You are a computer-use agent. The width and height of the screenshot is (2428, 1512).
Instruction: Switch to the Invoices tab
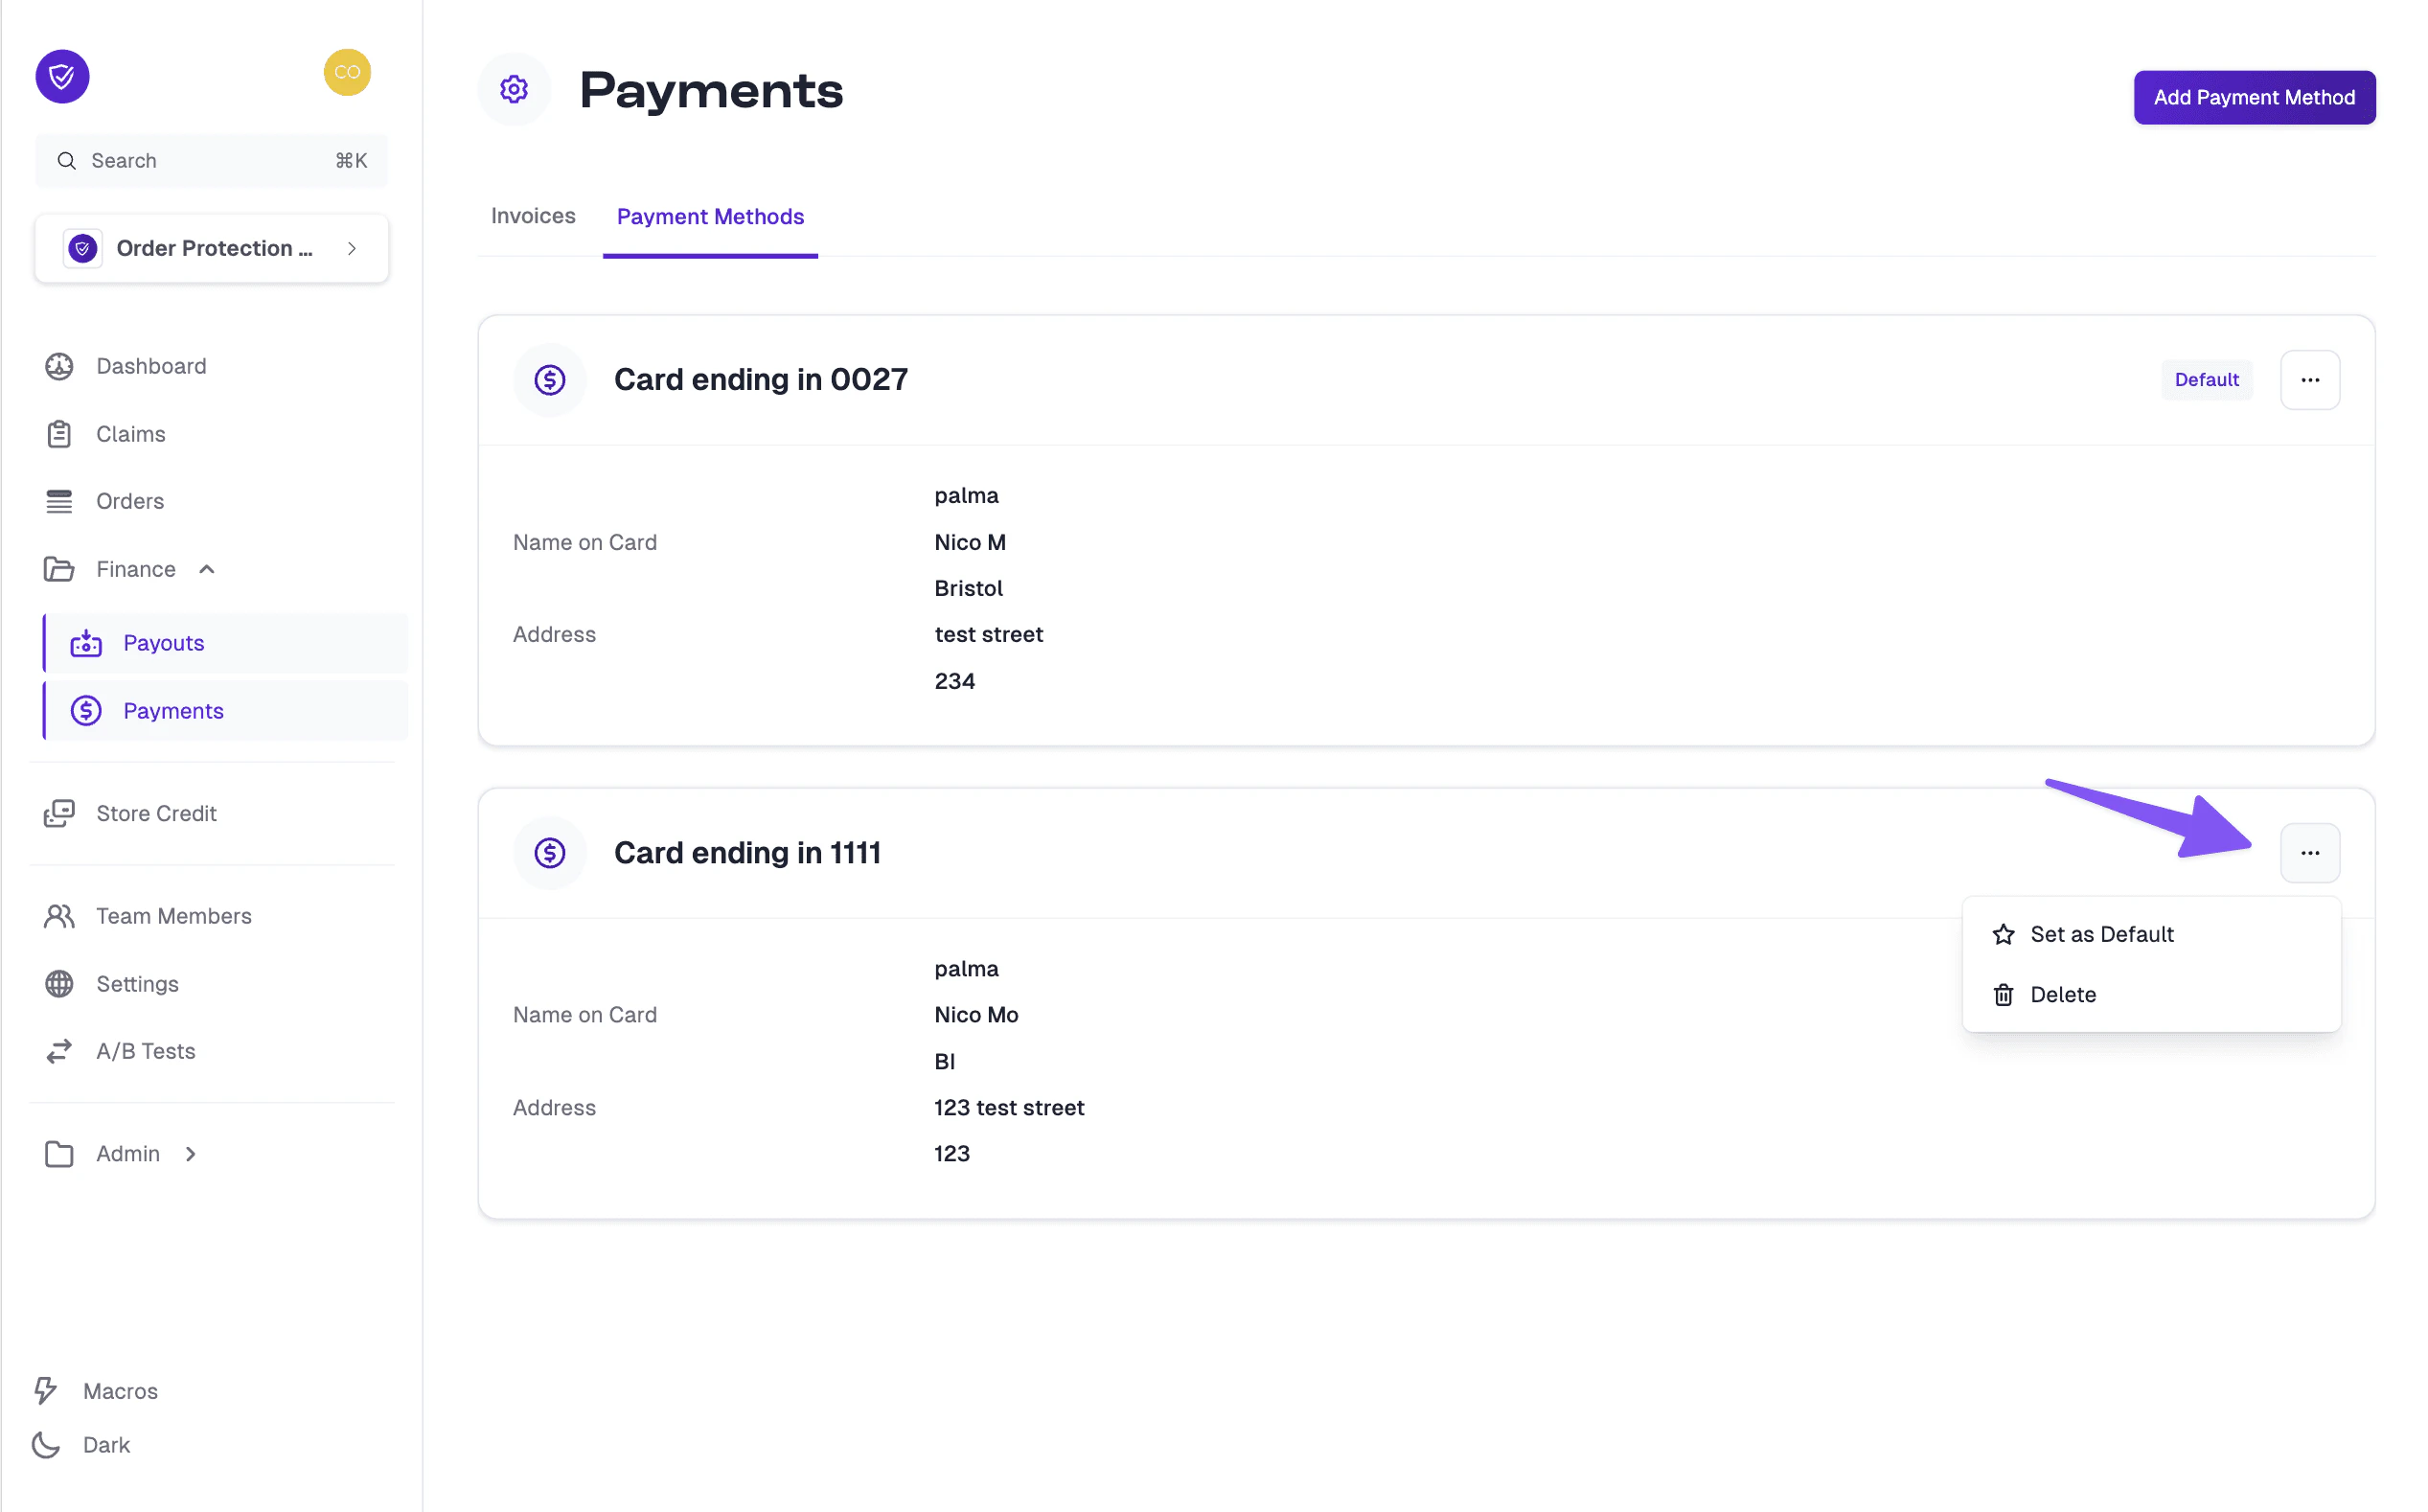point(532,216)
